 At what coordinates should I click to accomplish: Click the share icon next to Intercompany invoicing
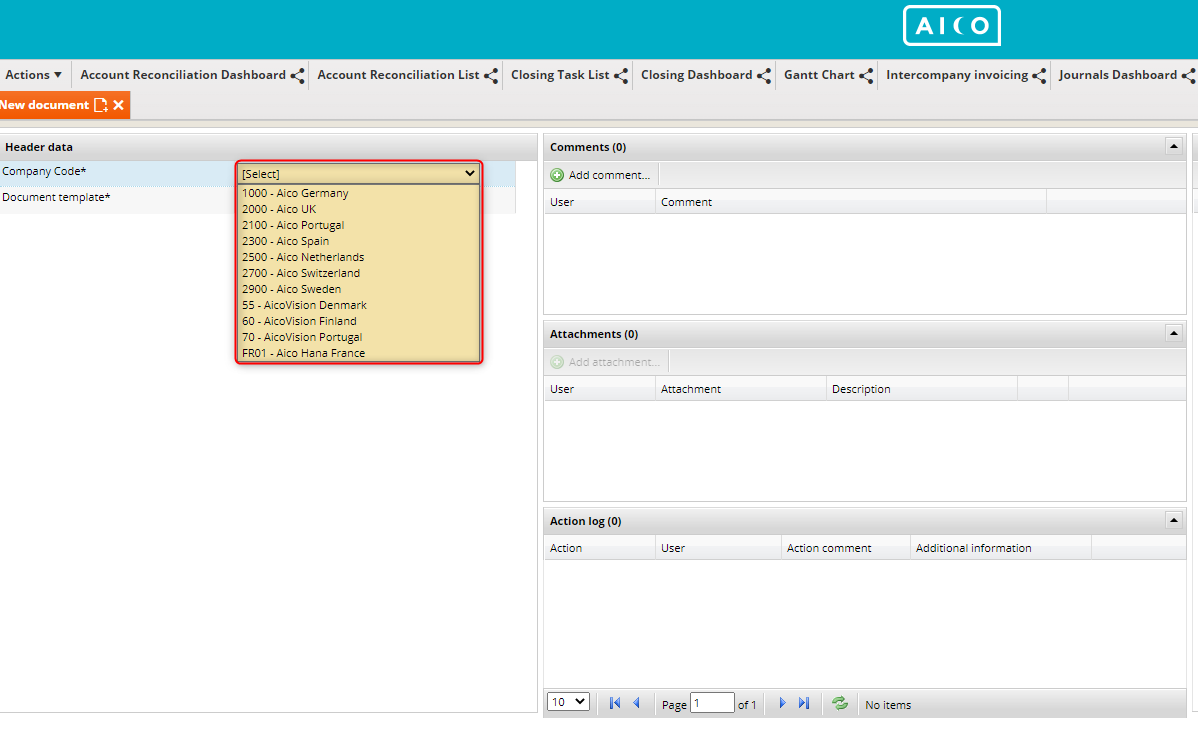click(x=1038, y=76)
